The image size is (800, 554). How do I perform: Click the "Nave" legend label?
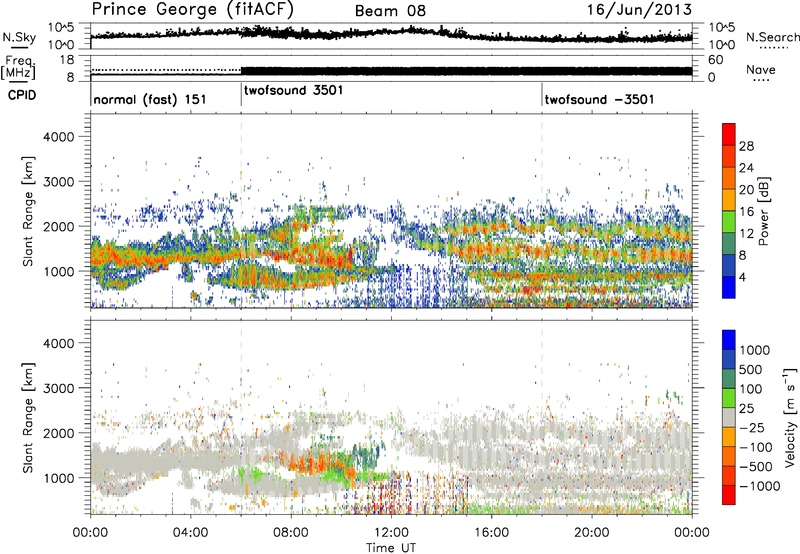pyautogui.click(x=761, y=70)
